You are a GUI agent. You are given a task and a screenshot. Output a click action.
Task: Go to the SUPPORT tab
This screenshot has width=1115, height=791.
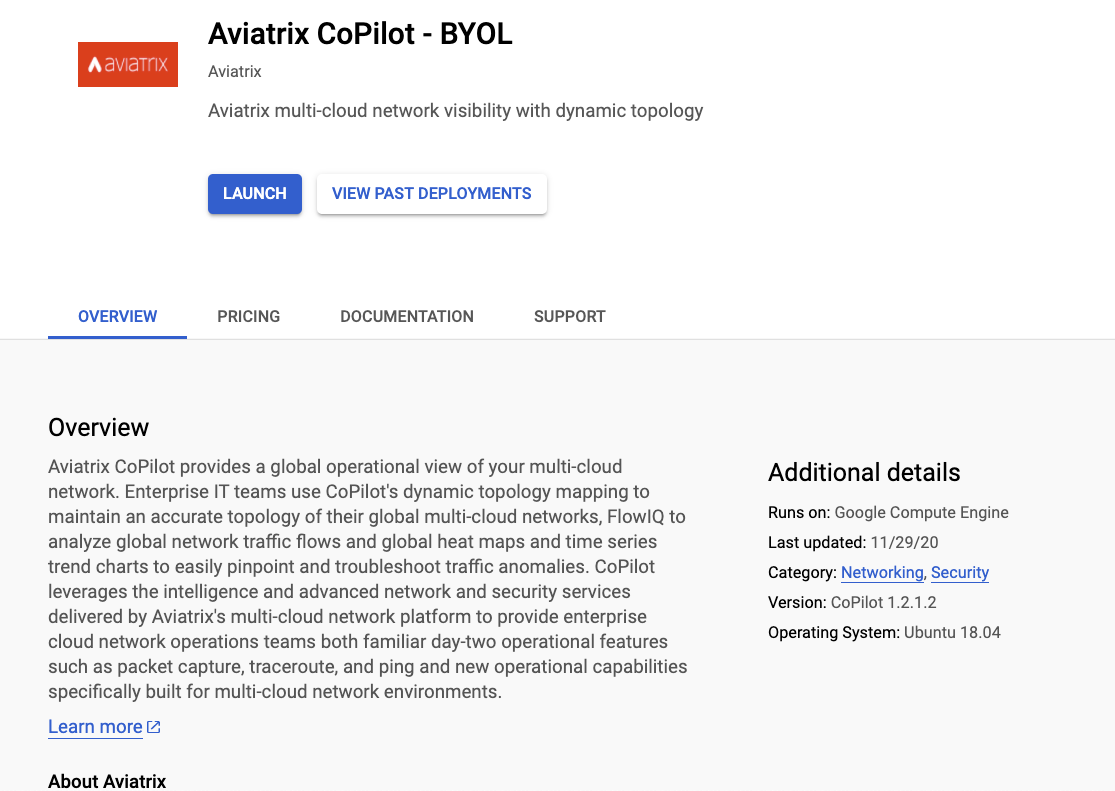(x=569, y=316)
